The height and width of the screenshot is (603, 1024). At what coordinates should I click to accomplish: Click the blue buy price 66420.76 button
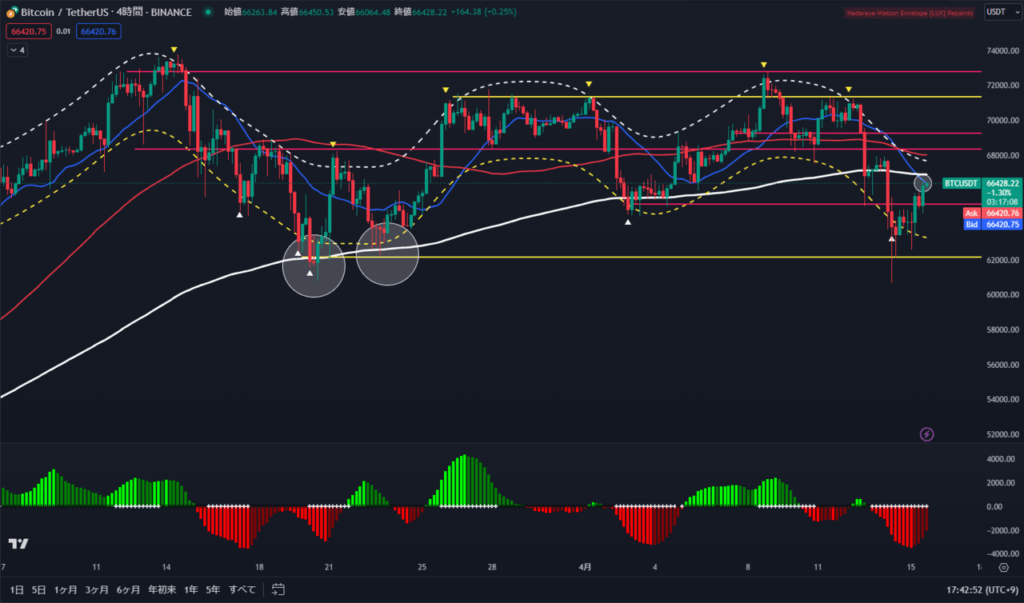[99, 31]
